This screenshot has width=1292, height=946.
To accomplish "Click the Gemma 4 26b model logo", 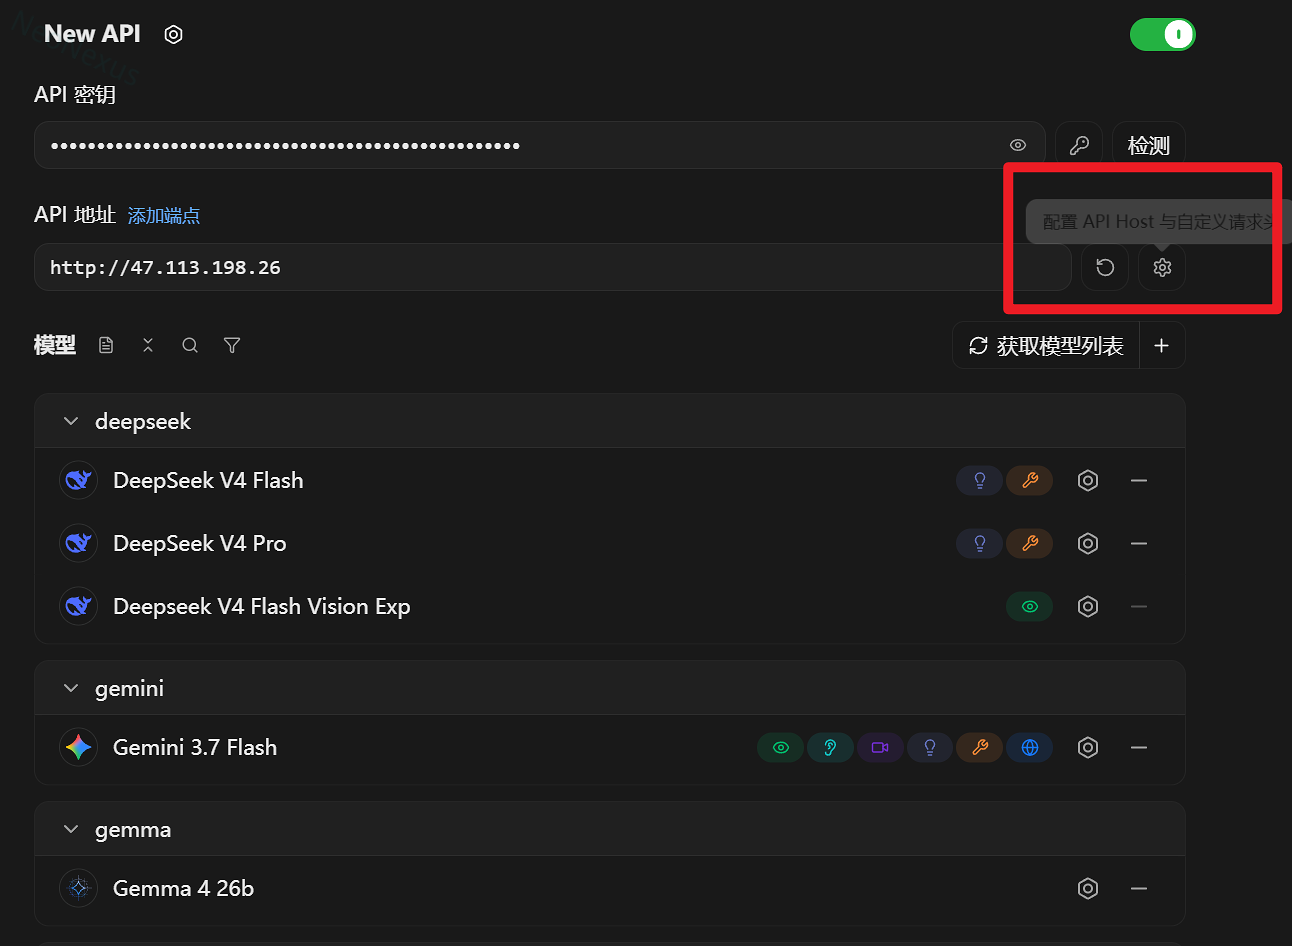I will click(x=78, y=888).
